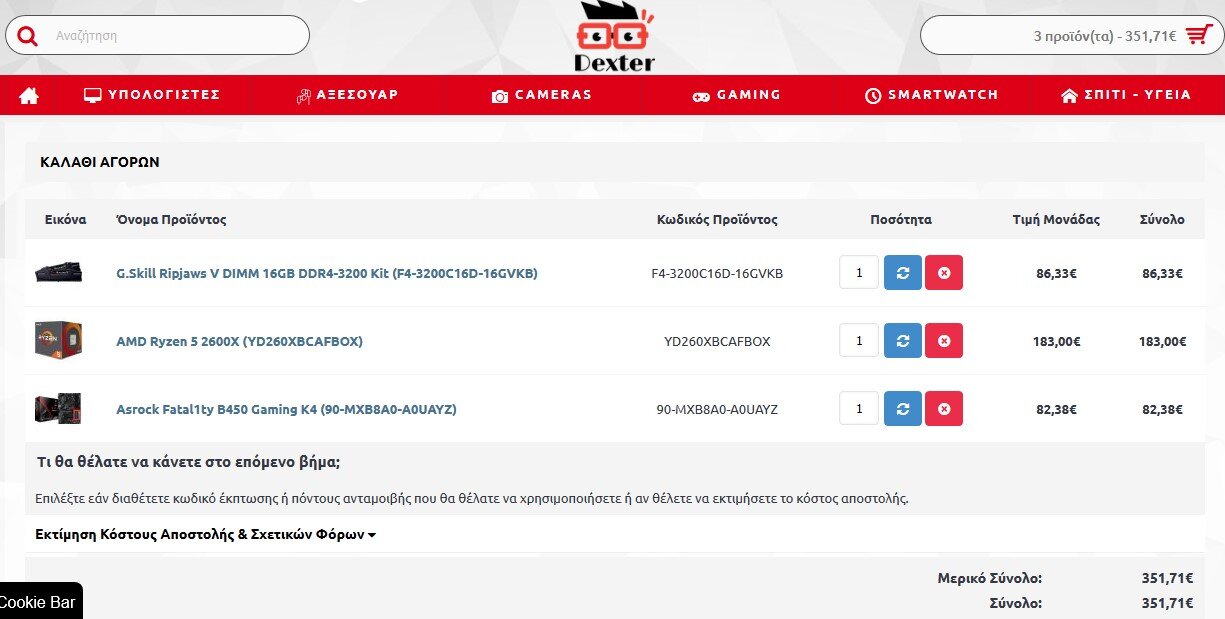Click the G.Skill RAM product thumbnail
The image size is (1225, 619).
(x=58, y=273)
